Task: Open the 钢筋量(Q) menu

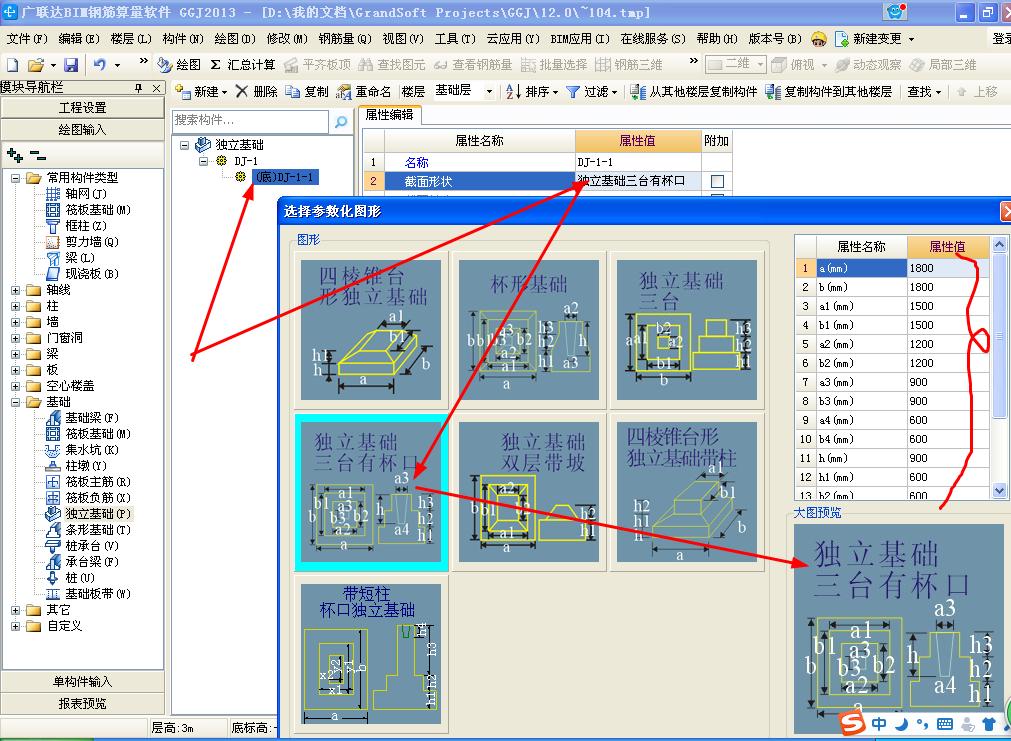Action: coord(345,39)
